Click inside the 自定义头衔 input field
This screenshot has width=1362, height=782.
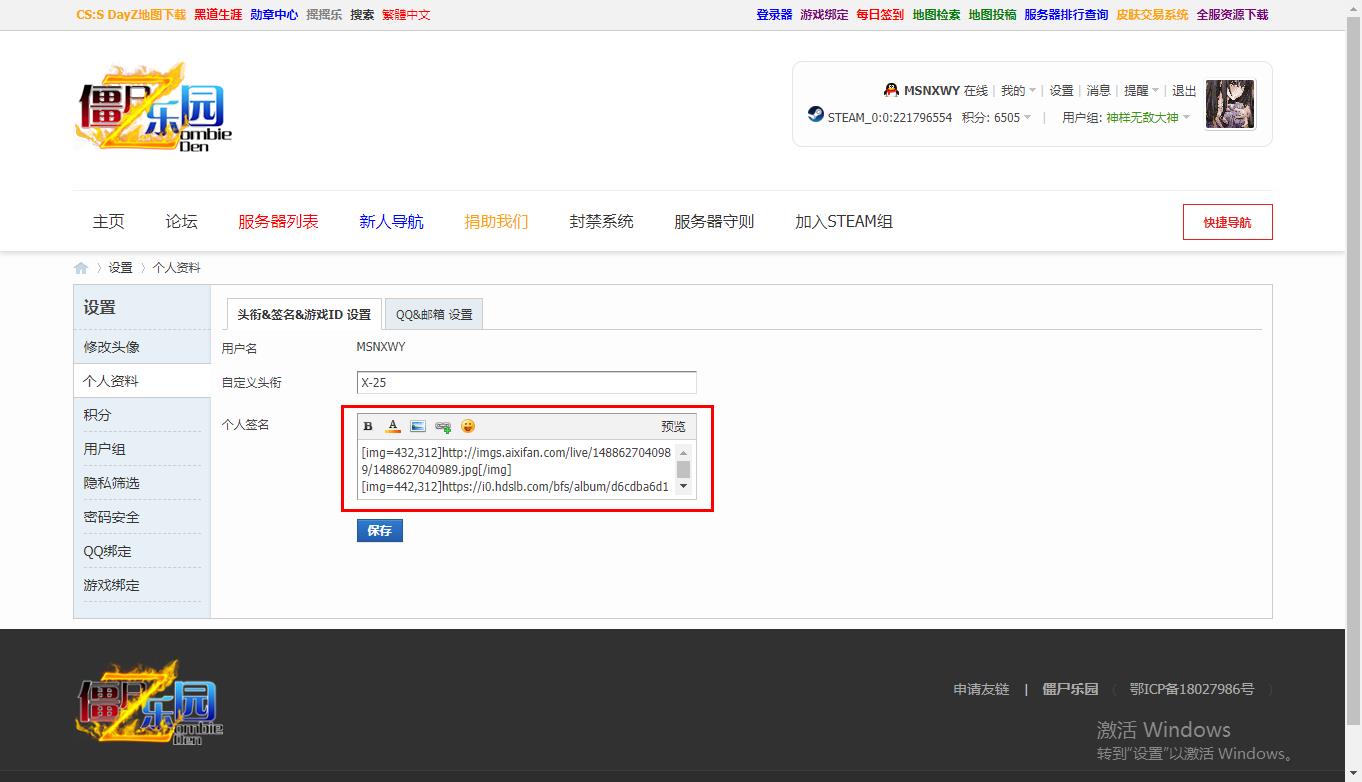tap(525, 382)
